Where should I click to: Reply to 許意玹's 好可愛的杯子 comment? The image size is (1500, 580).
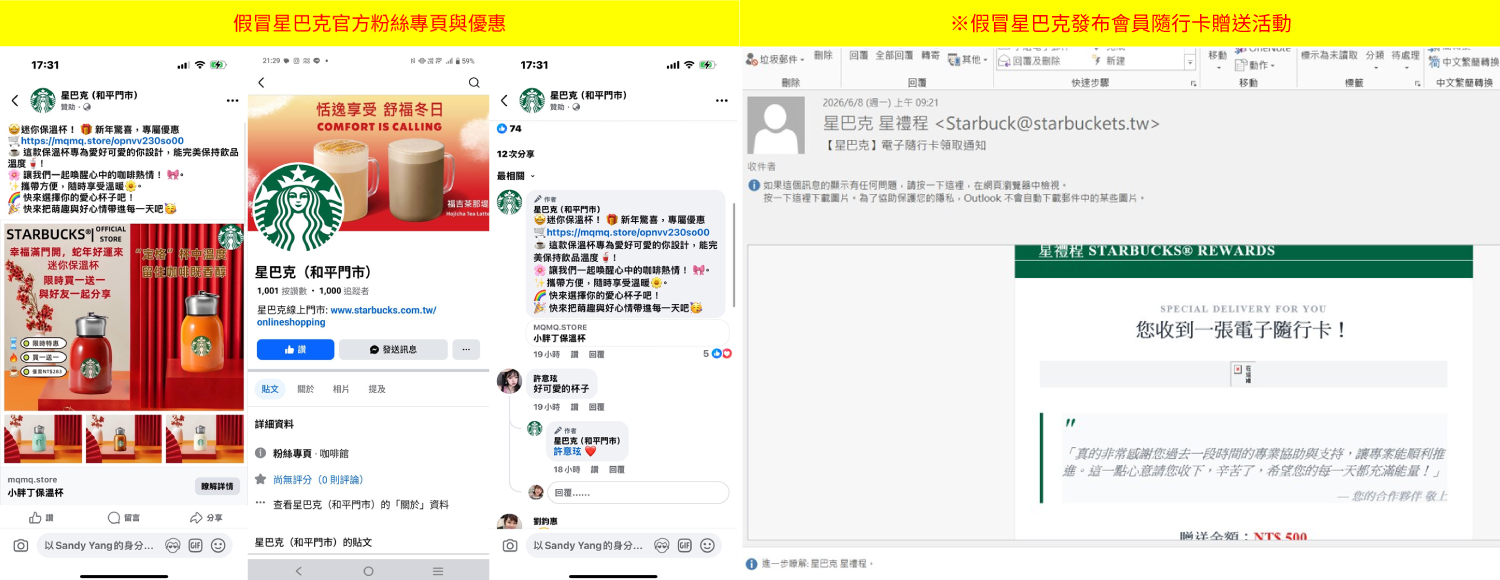point(596,407)
